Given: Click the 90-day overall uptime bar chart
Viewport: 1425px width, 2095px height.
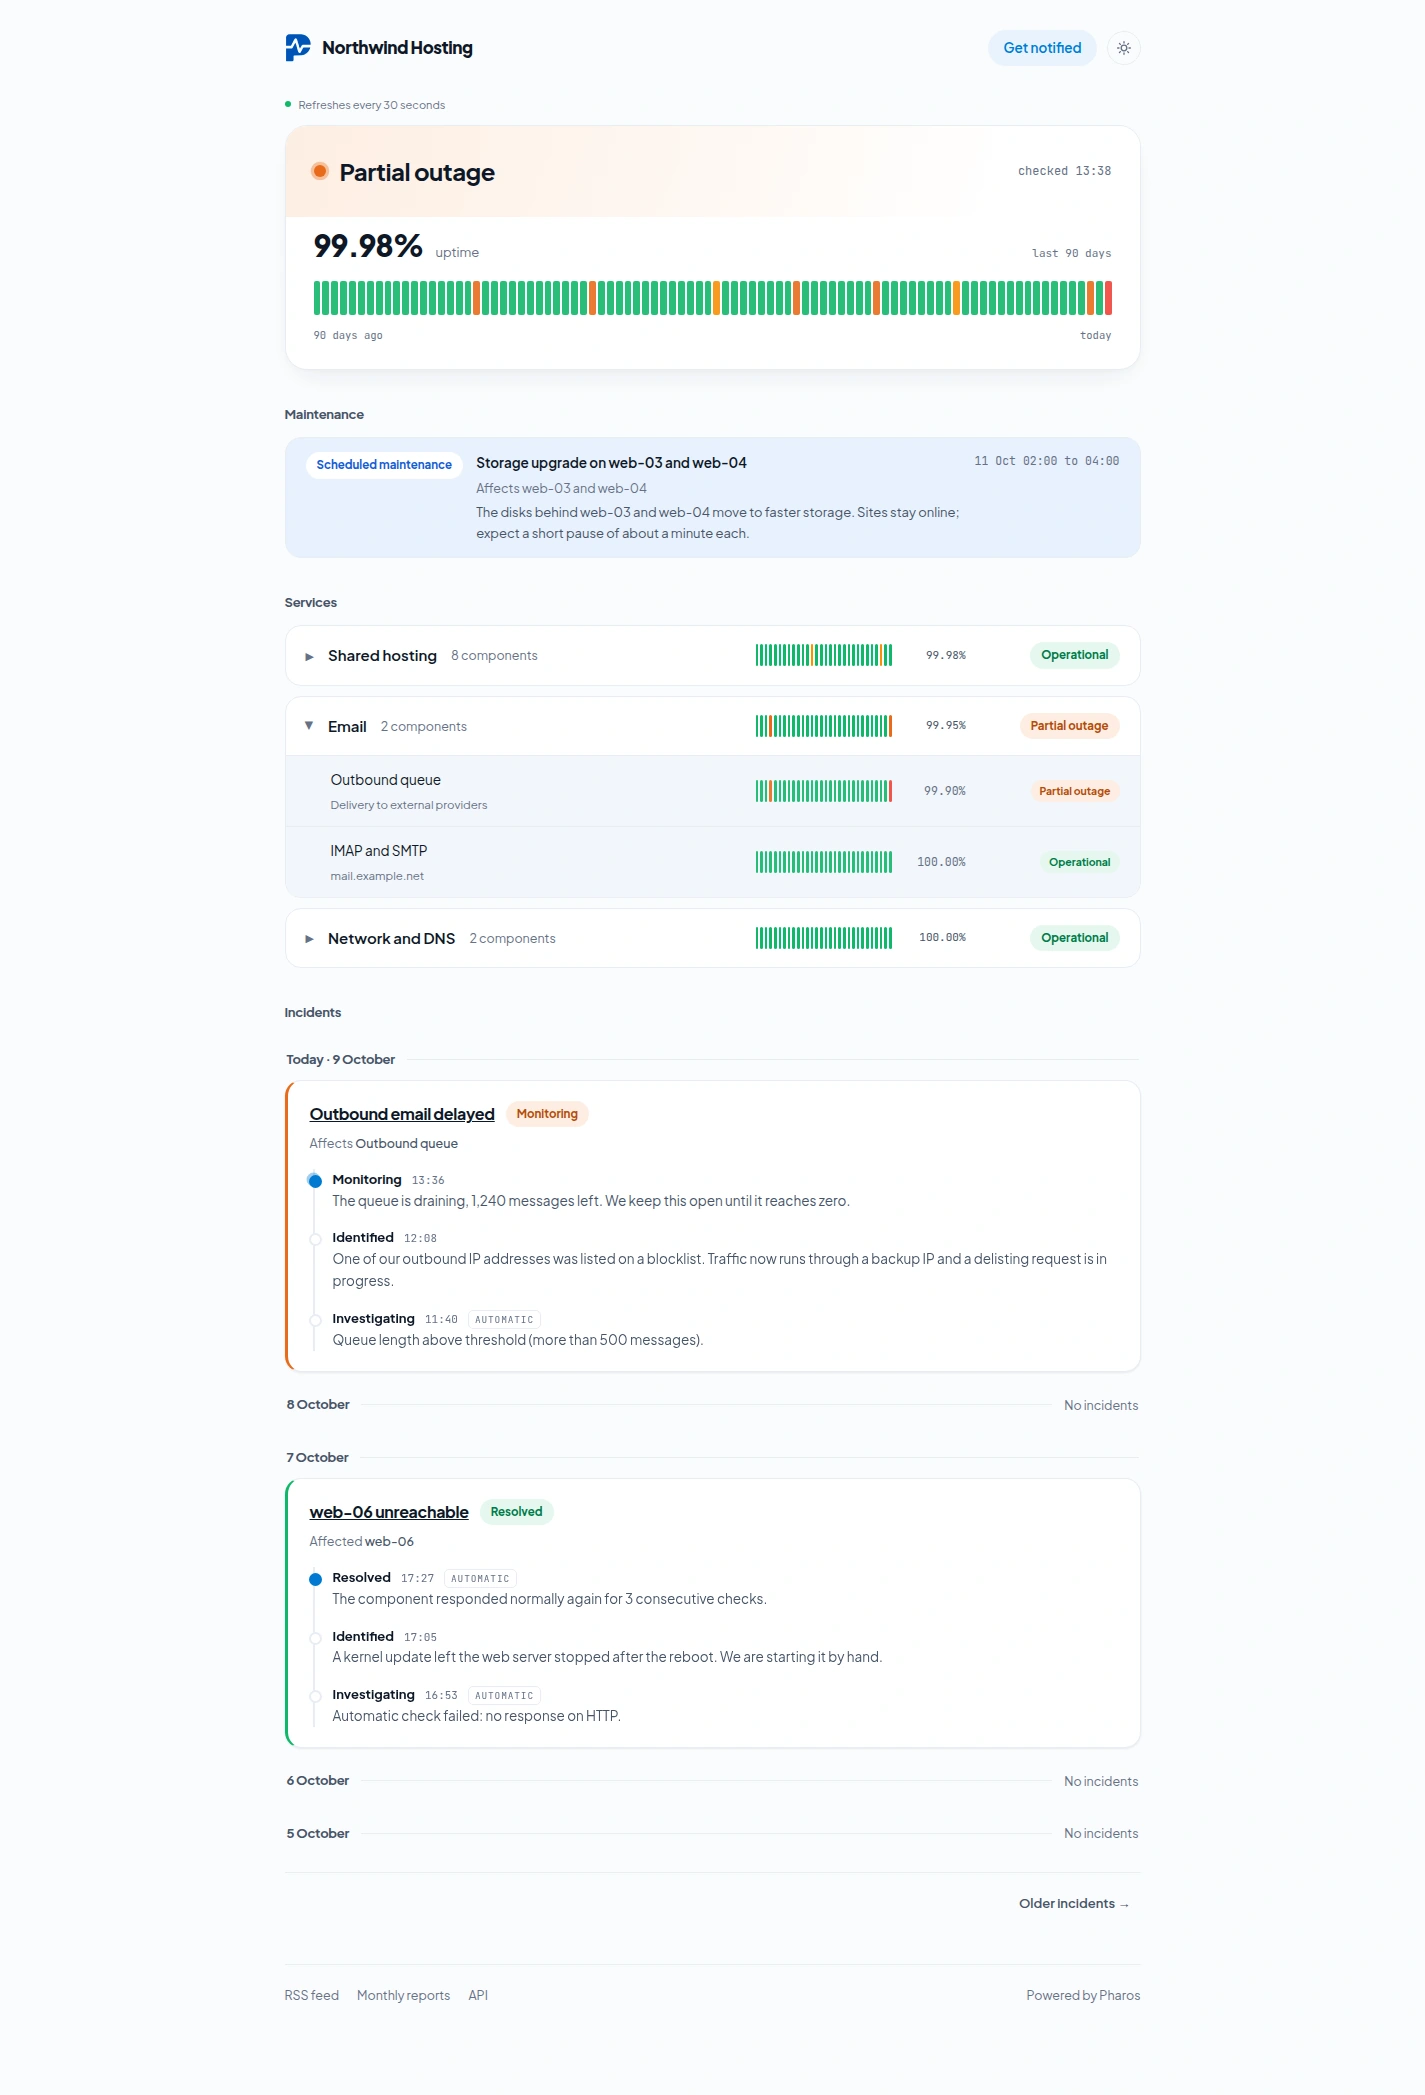Looking at the screenshot, I should point(713,298).
